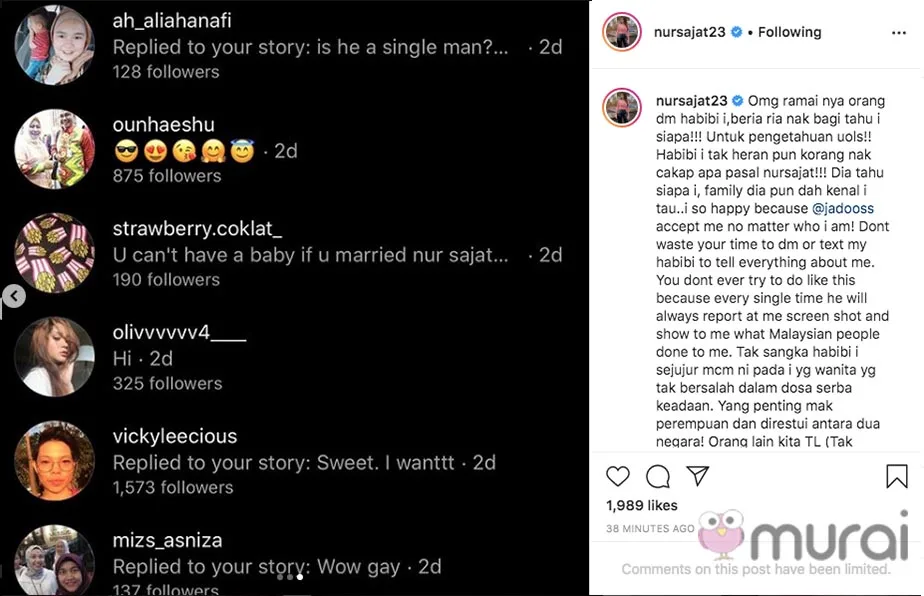The height and width of the screenshot is (596, 924).
Task: Click the carousel pagination dots
Action: [290, 577]
